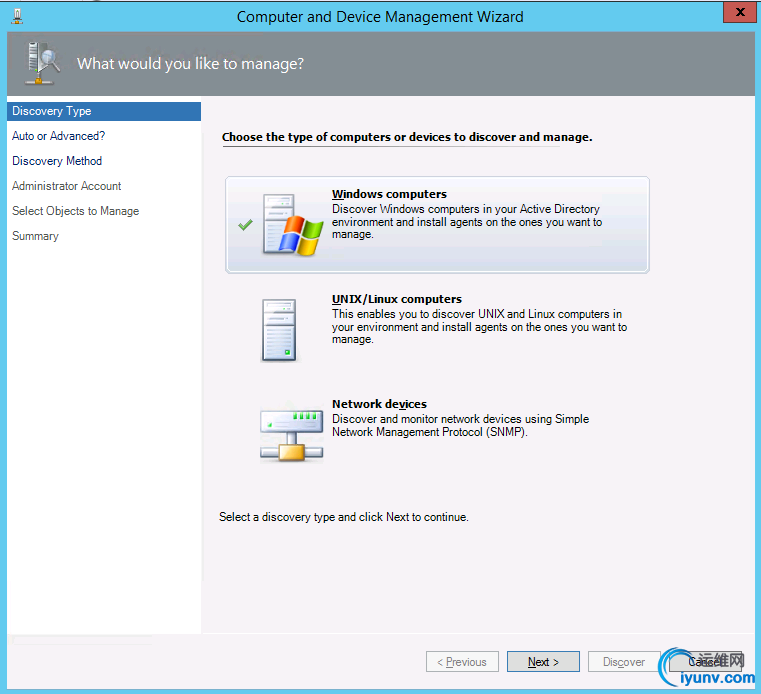This screenshot has height=694, width=761.
Task: Click the Discover button
Action: [x=624, y=662]
